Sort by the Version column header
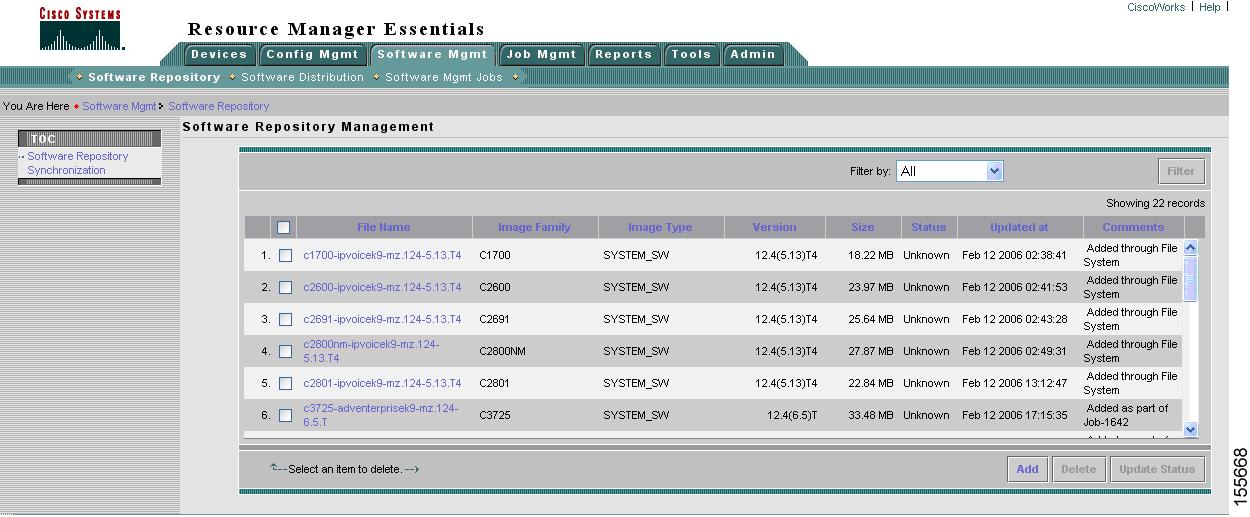 point(774,227)
